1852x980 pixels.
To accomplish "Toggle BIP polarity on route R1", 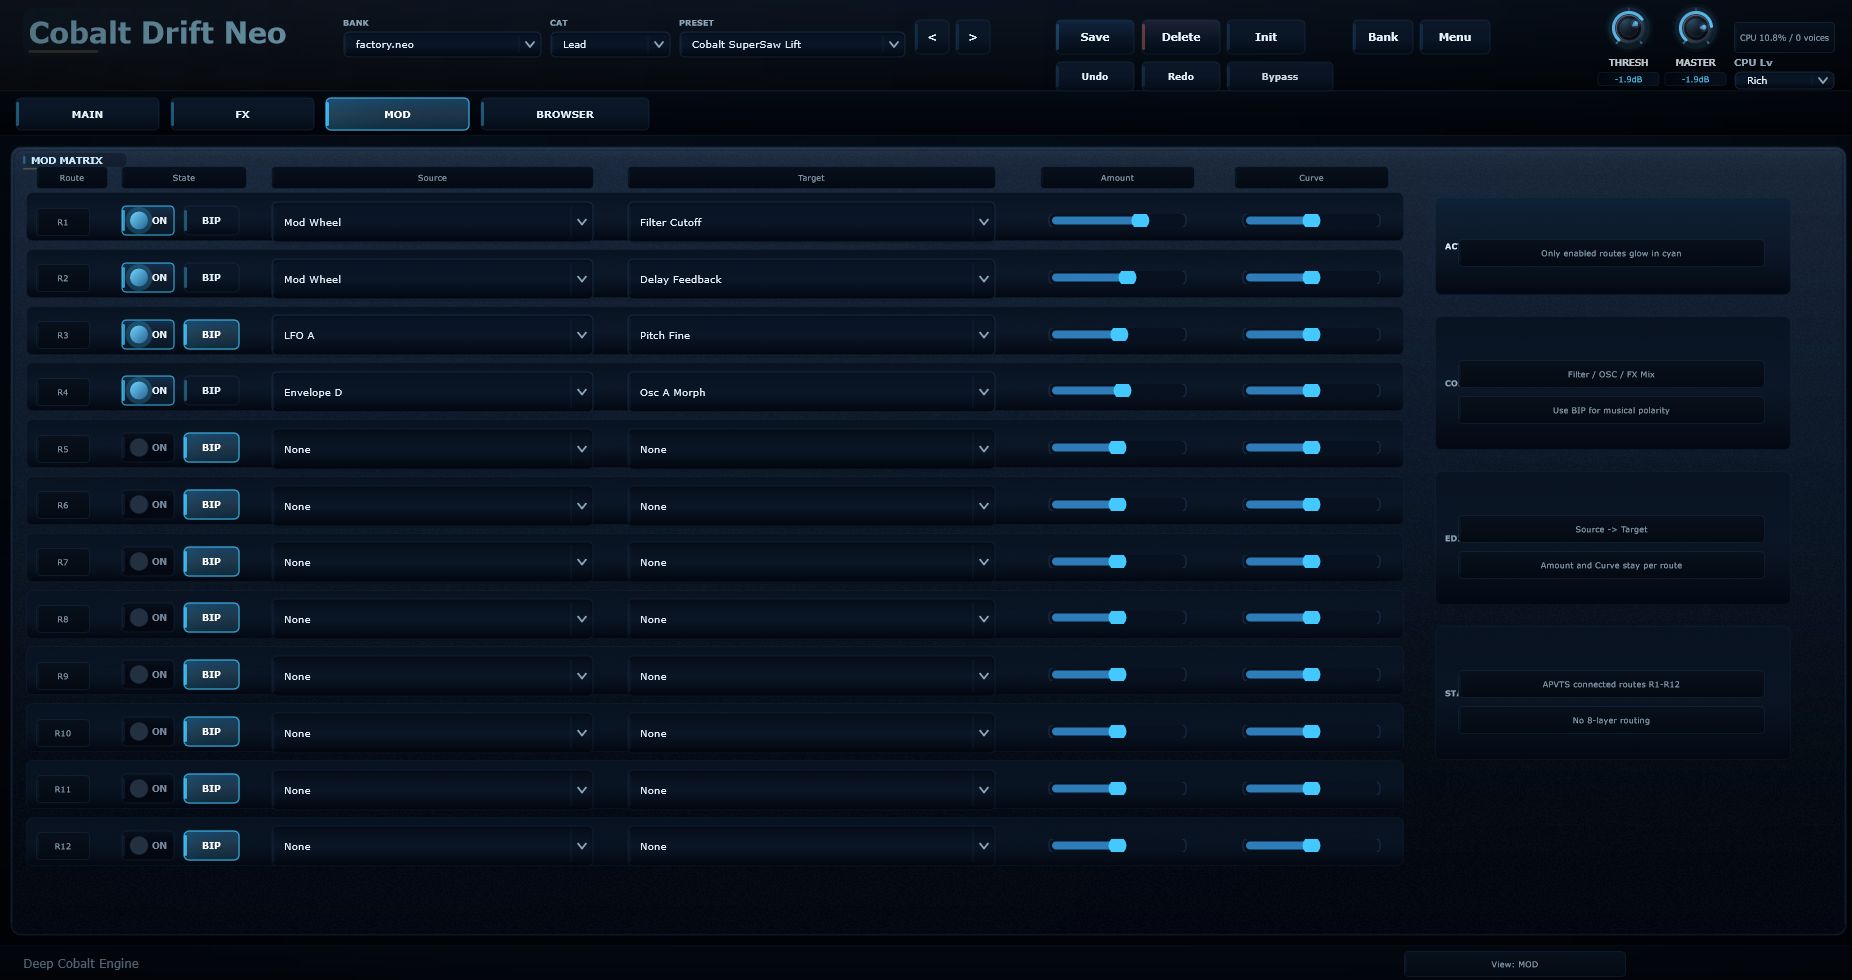I will [211, 221].
